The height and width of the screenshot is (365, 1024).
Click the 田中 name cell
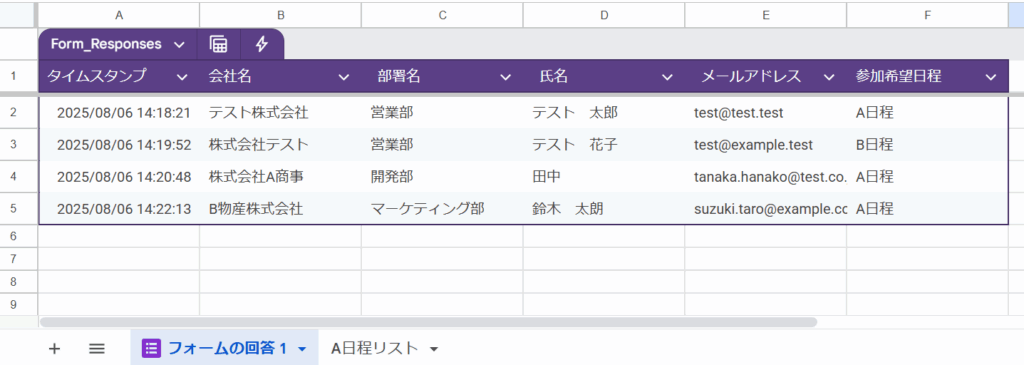604,177
